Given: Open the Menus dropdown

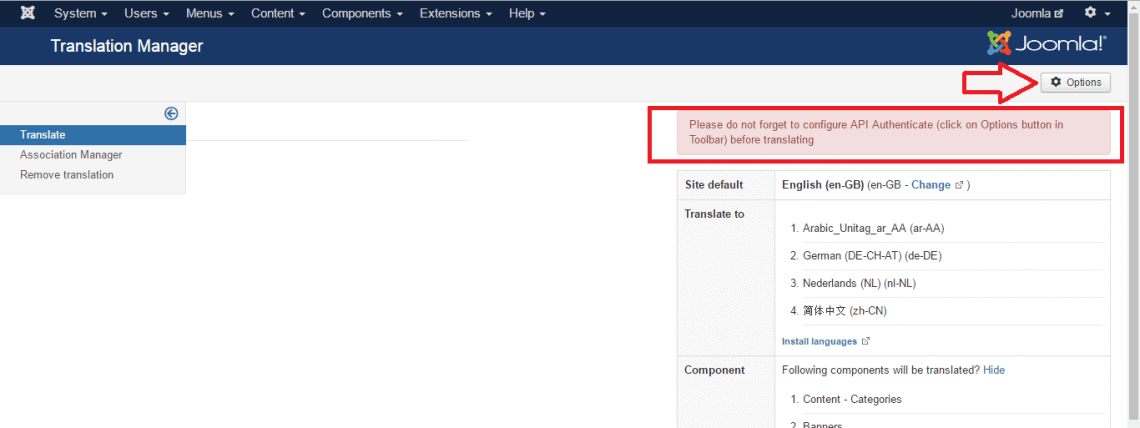Looking at the screenshot, I should (210, 13).
